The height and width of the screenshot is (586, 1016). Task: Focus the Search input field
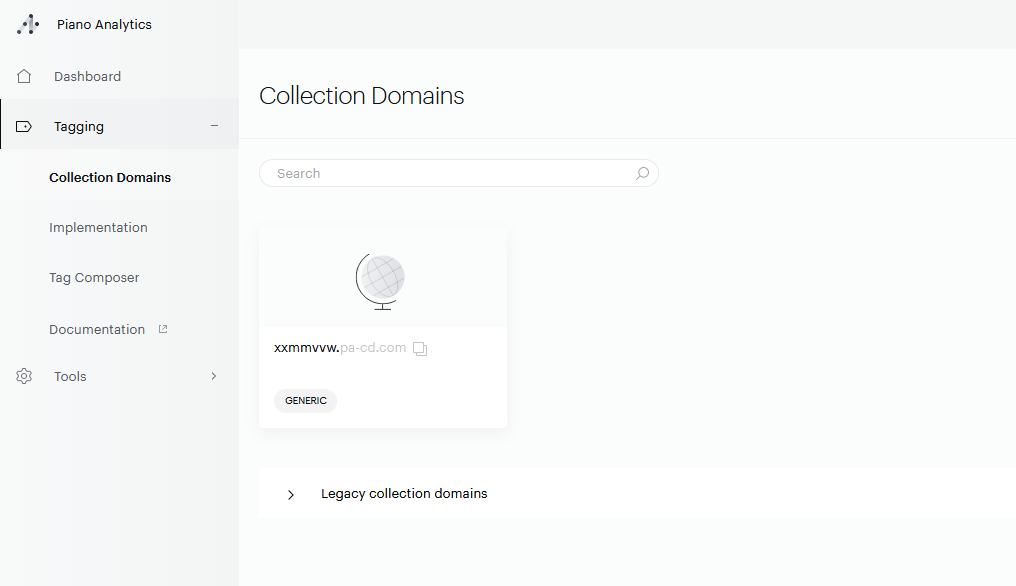450,173
